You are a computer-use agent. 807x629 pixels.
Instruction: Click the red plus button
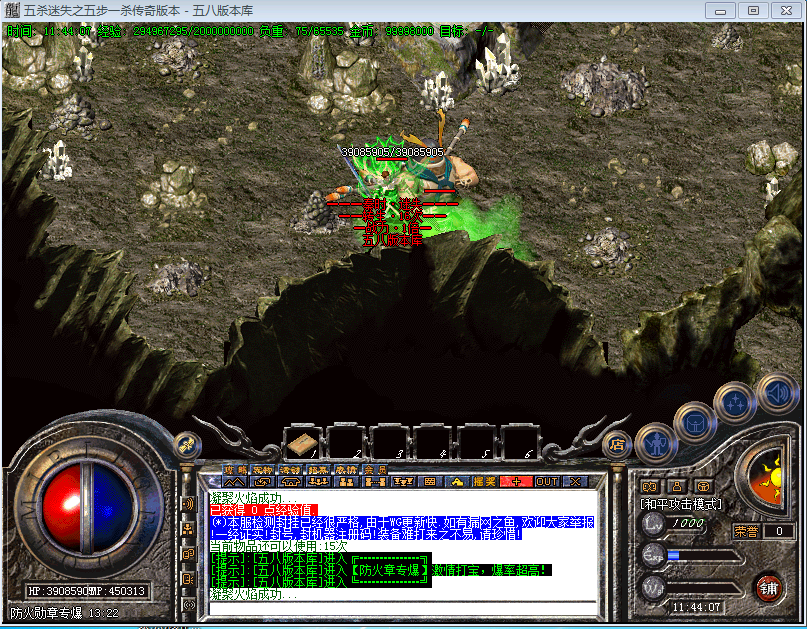tap(516, 482)
